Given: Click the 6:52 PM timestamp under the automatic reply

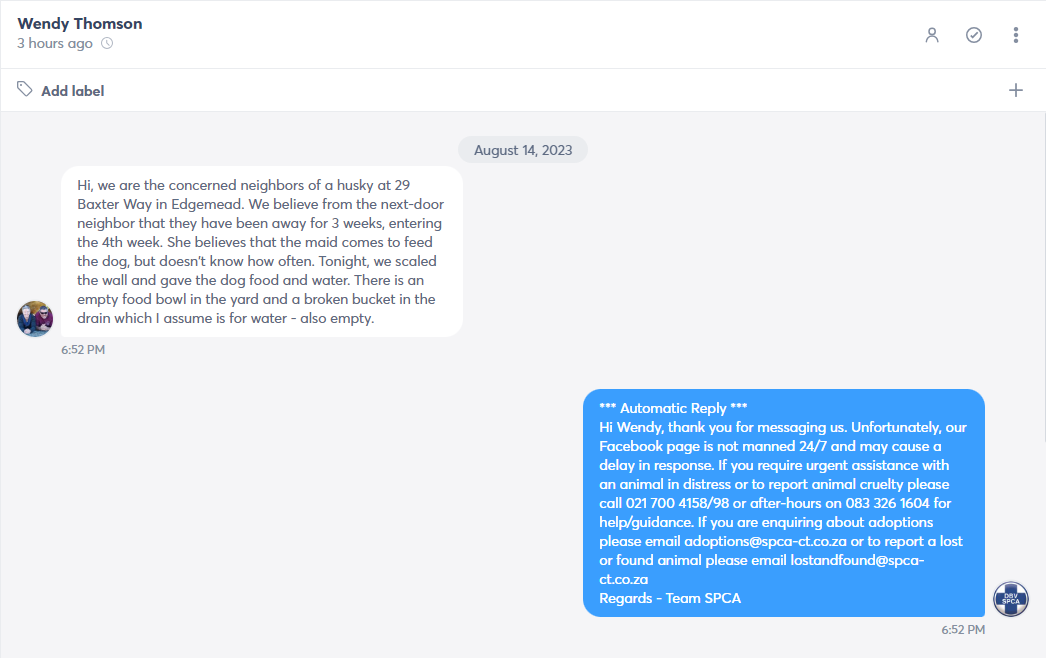Looking at the screenshot, I should point(963,629).
